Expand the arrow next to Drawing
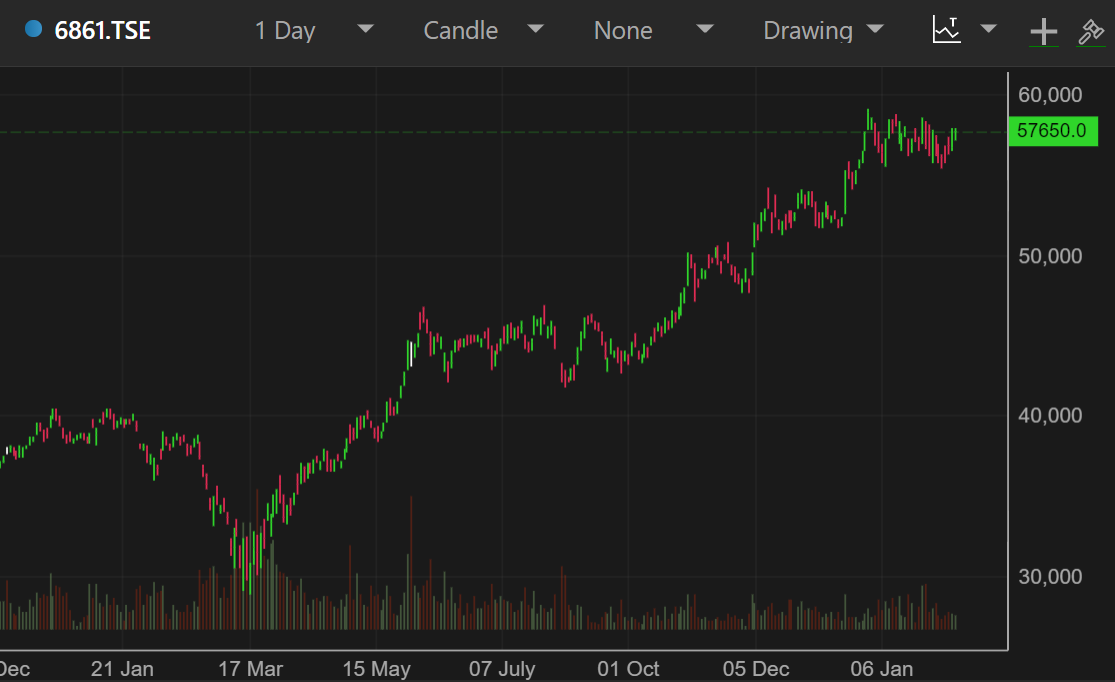This screenshot has height=682, width=1115. tap(875, 29)
